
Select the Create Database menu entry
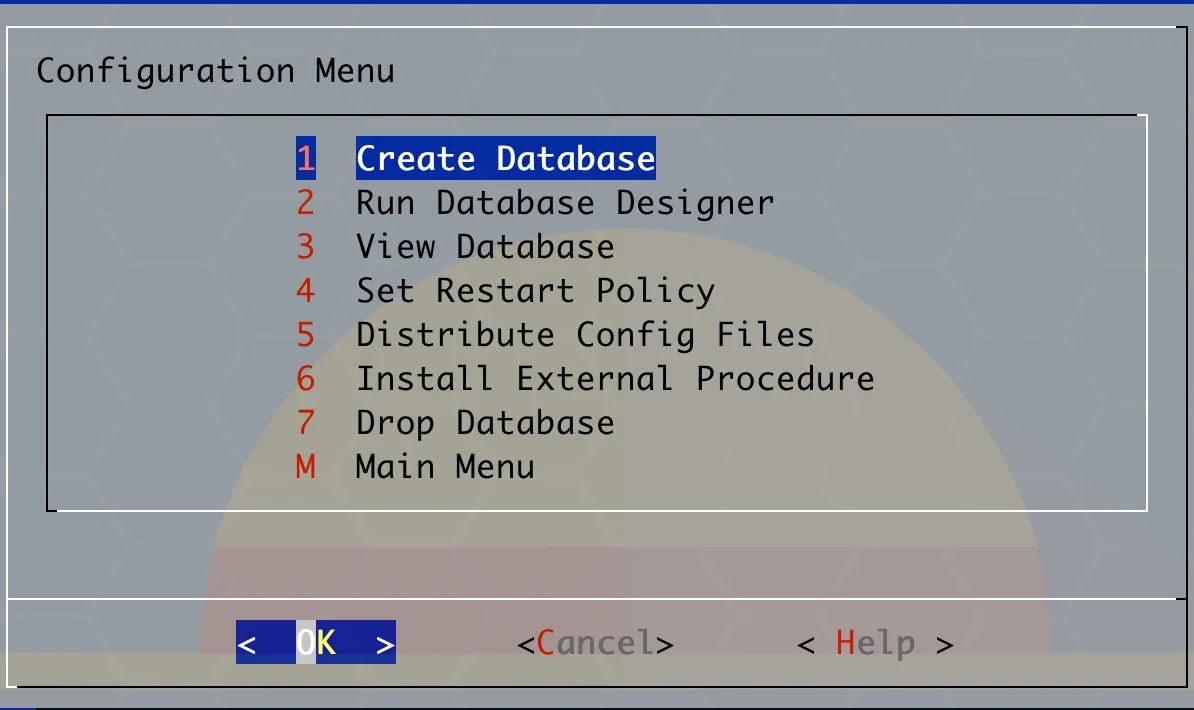tap(505, 159)
